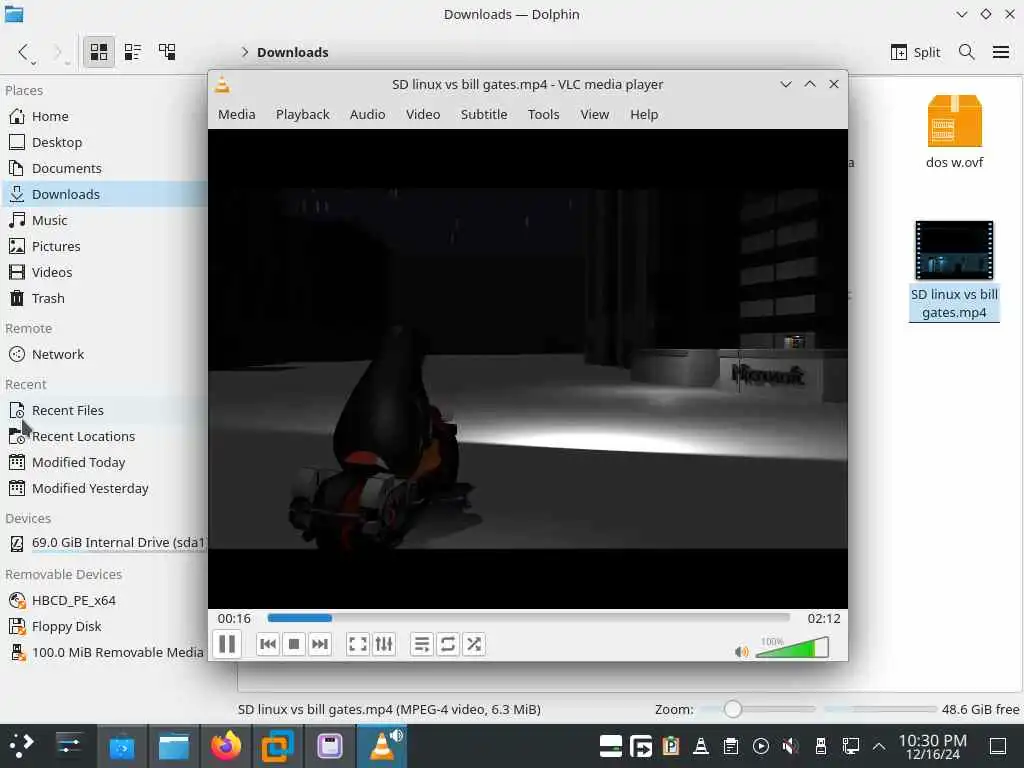Open Firefox from the taskbar
Image resolution: width=1024 pixels, height=768 pixels.
pos(226,746)
